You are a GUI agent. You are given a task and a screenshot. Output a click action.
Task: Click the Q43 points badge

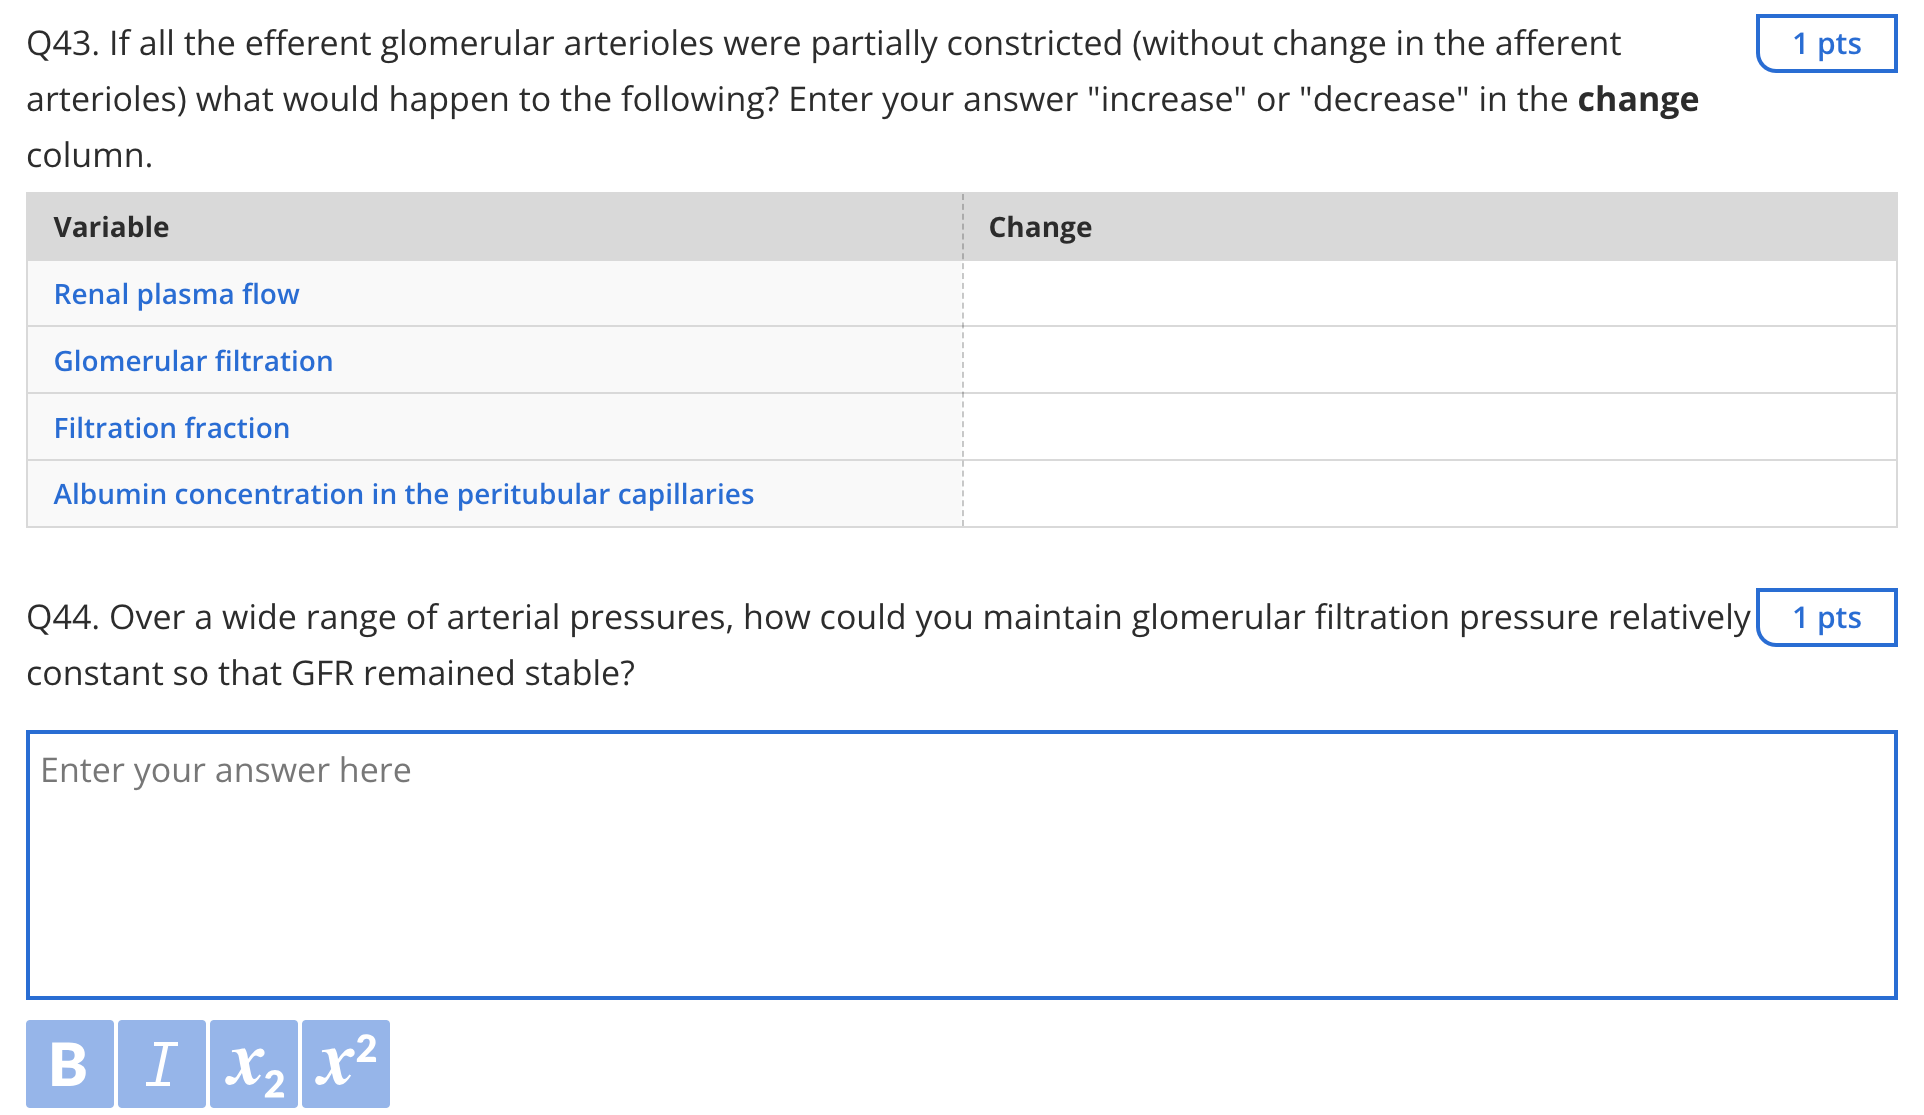click(x=1826, y=44)
